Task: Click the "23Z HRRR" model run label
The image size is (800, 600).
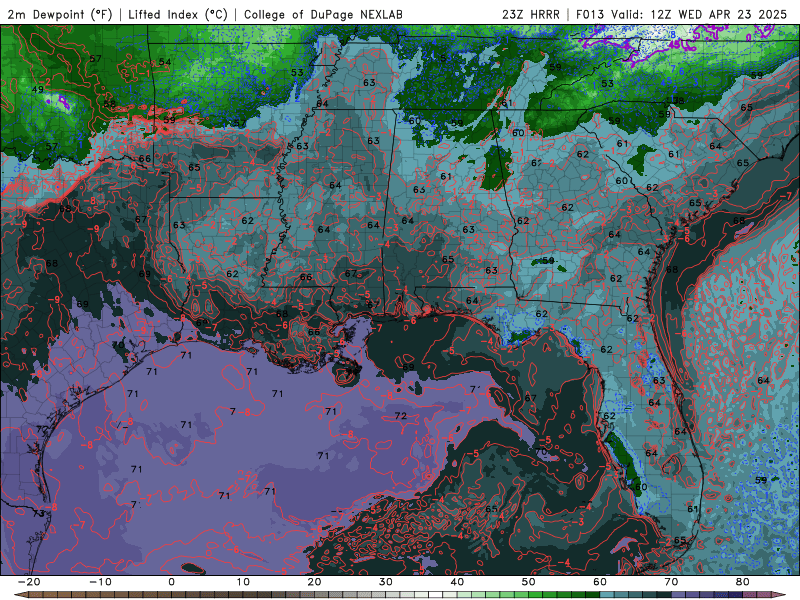Action: tap(531, 14)
